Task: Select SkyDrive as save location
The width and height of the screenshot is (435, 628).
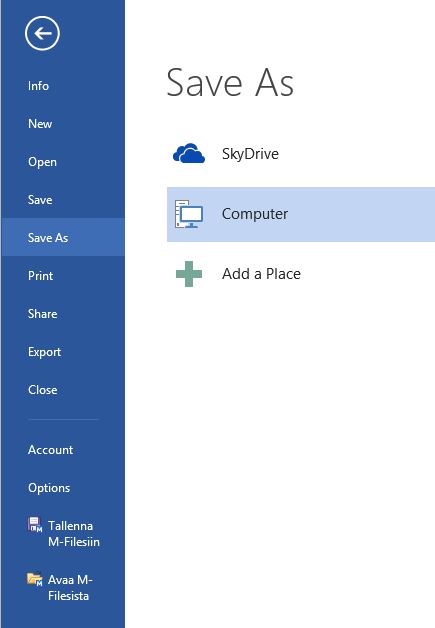Action: pyautogui.click(x=250, y=154)
